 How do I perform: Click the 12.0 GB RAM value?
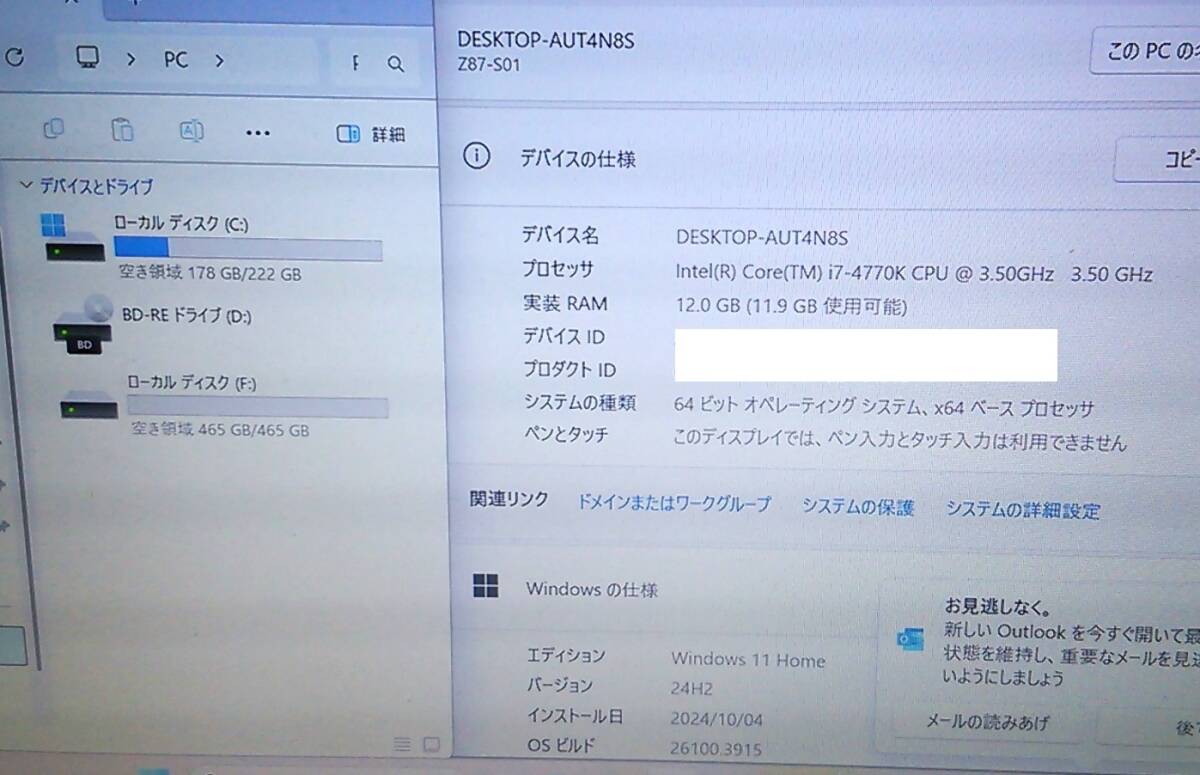pos(792,306)
